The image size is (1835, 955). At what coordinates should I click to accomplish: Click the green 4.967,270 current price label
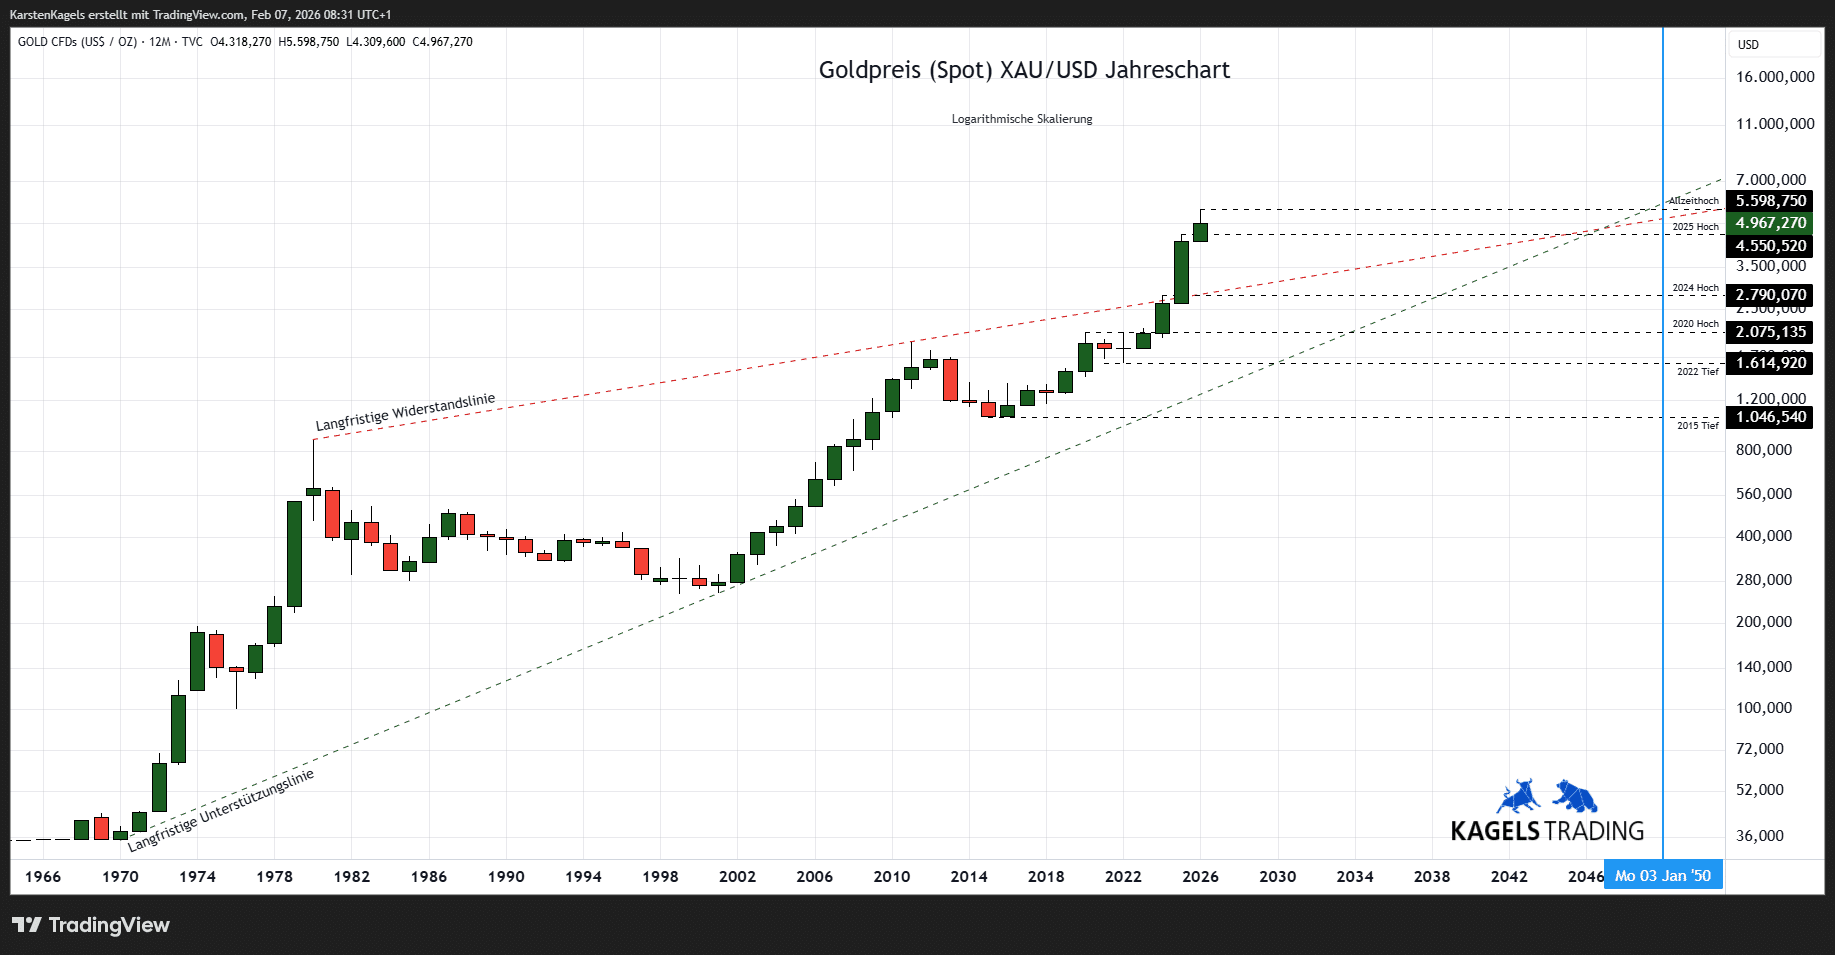[x=1770, y=223]
